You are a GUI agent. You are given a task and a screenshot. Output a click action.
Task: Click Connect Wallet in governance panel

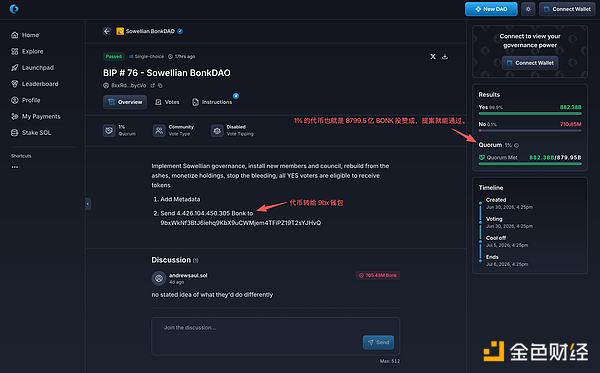tap(530, 63)
